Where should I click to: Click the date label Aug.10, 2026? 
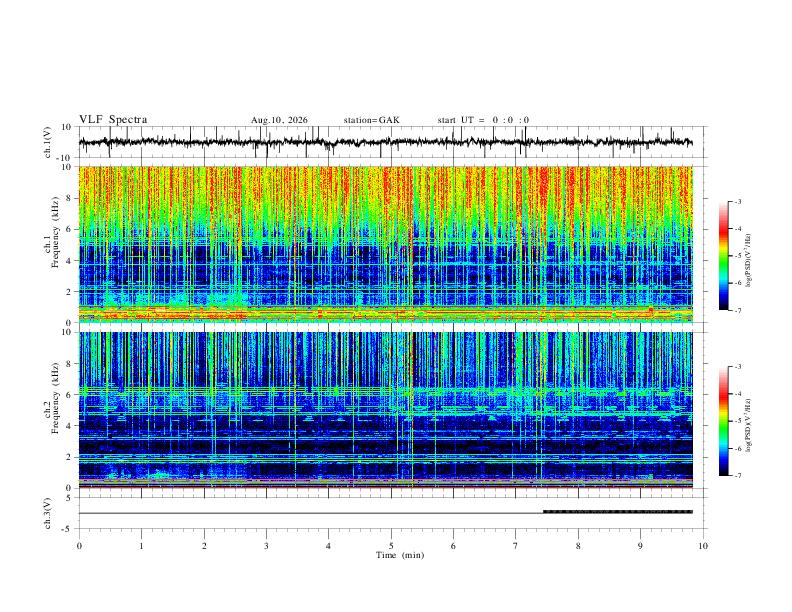(279, 120)
